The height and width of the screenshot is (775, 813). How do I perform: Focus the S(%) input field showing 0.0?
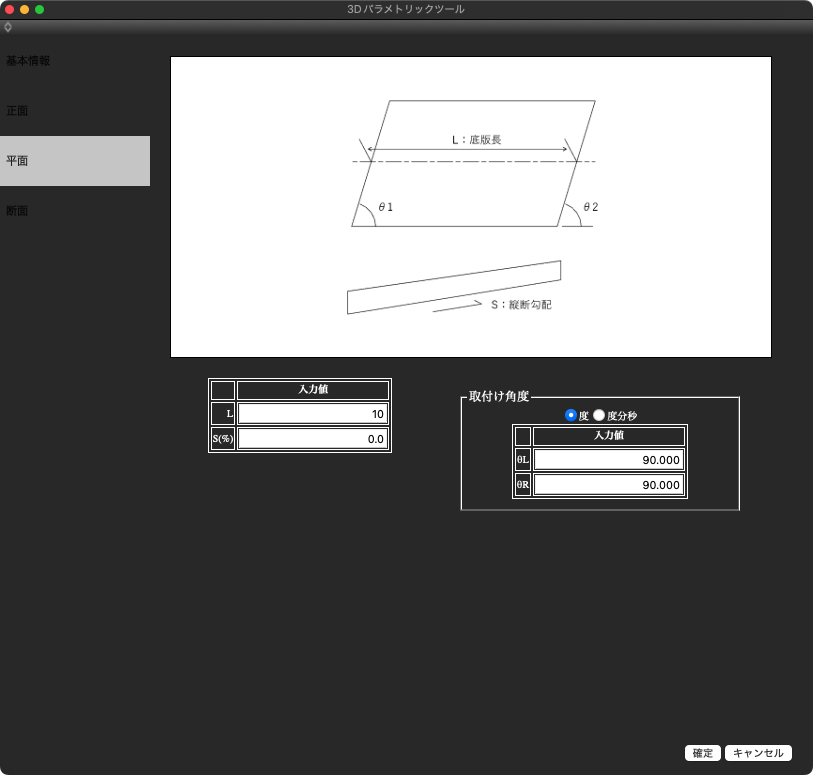pyautogui.click(x=312, y=438)
